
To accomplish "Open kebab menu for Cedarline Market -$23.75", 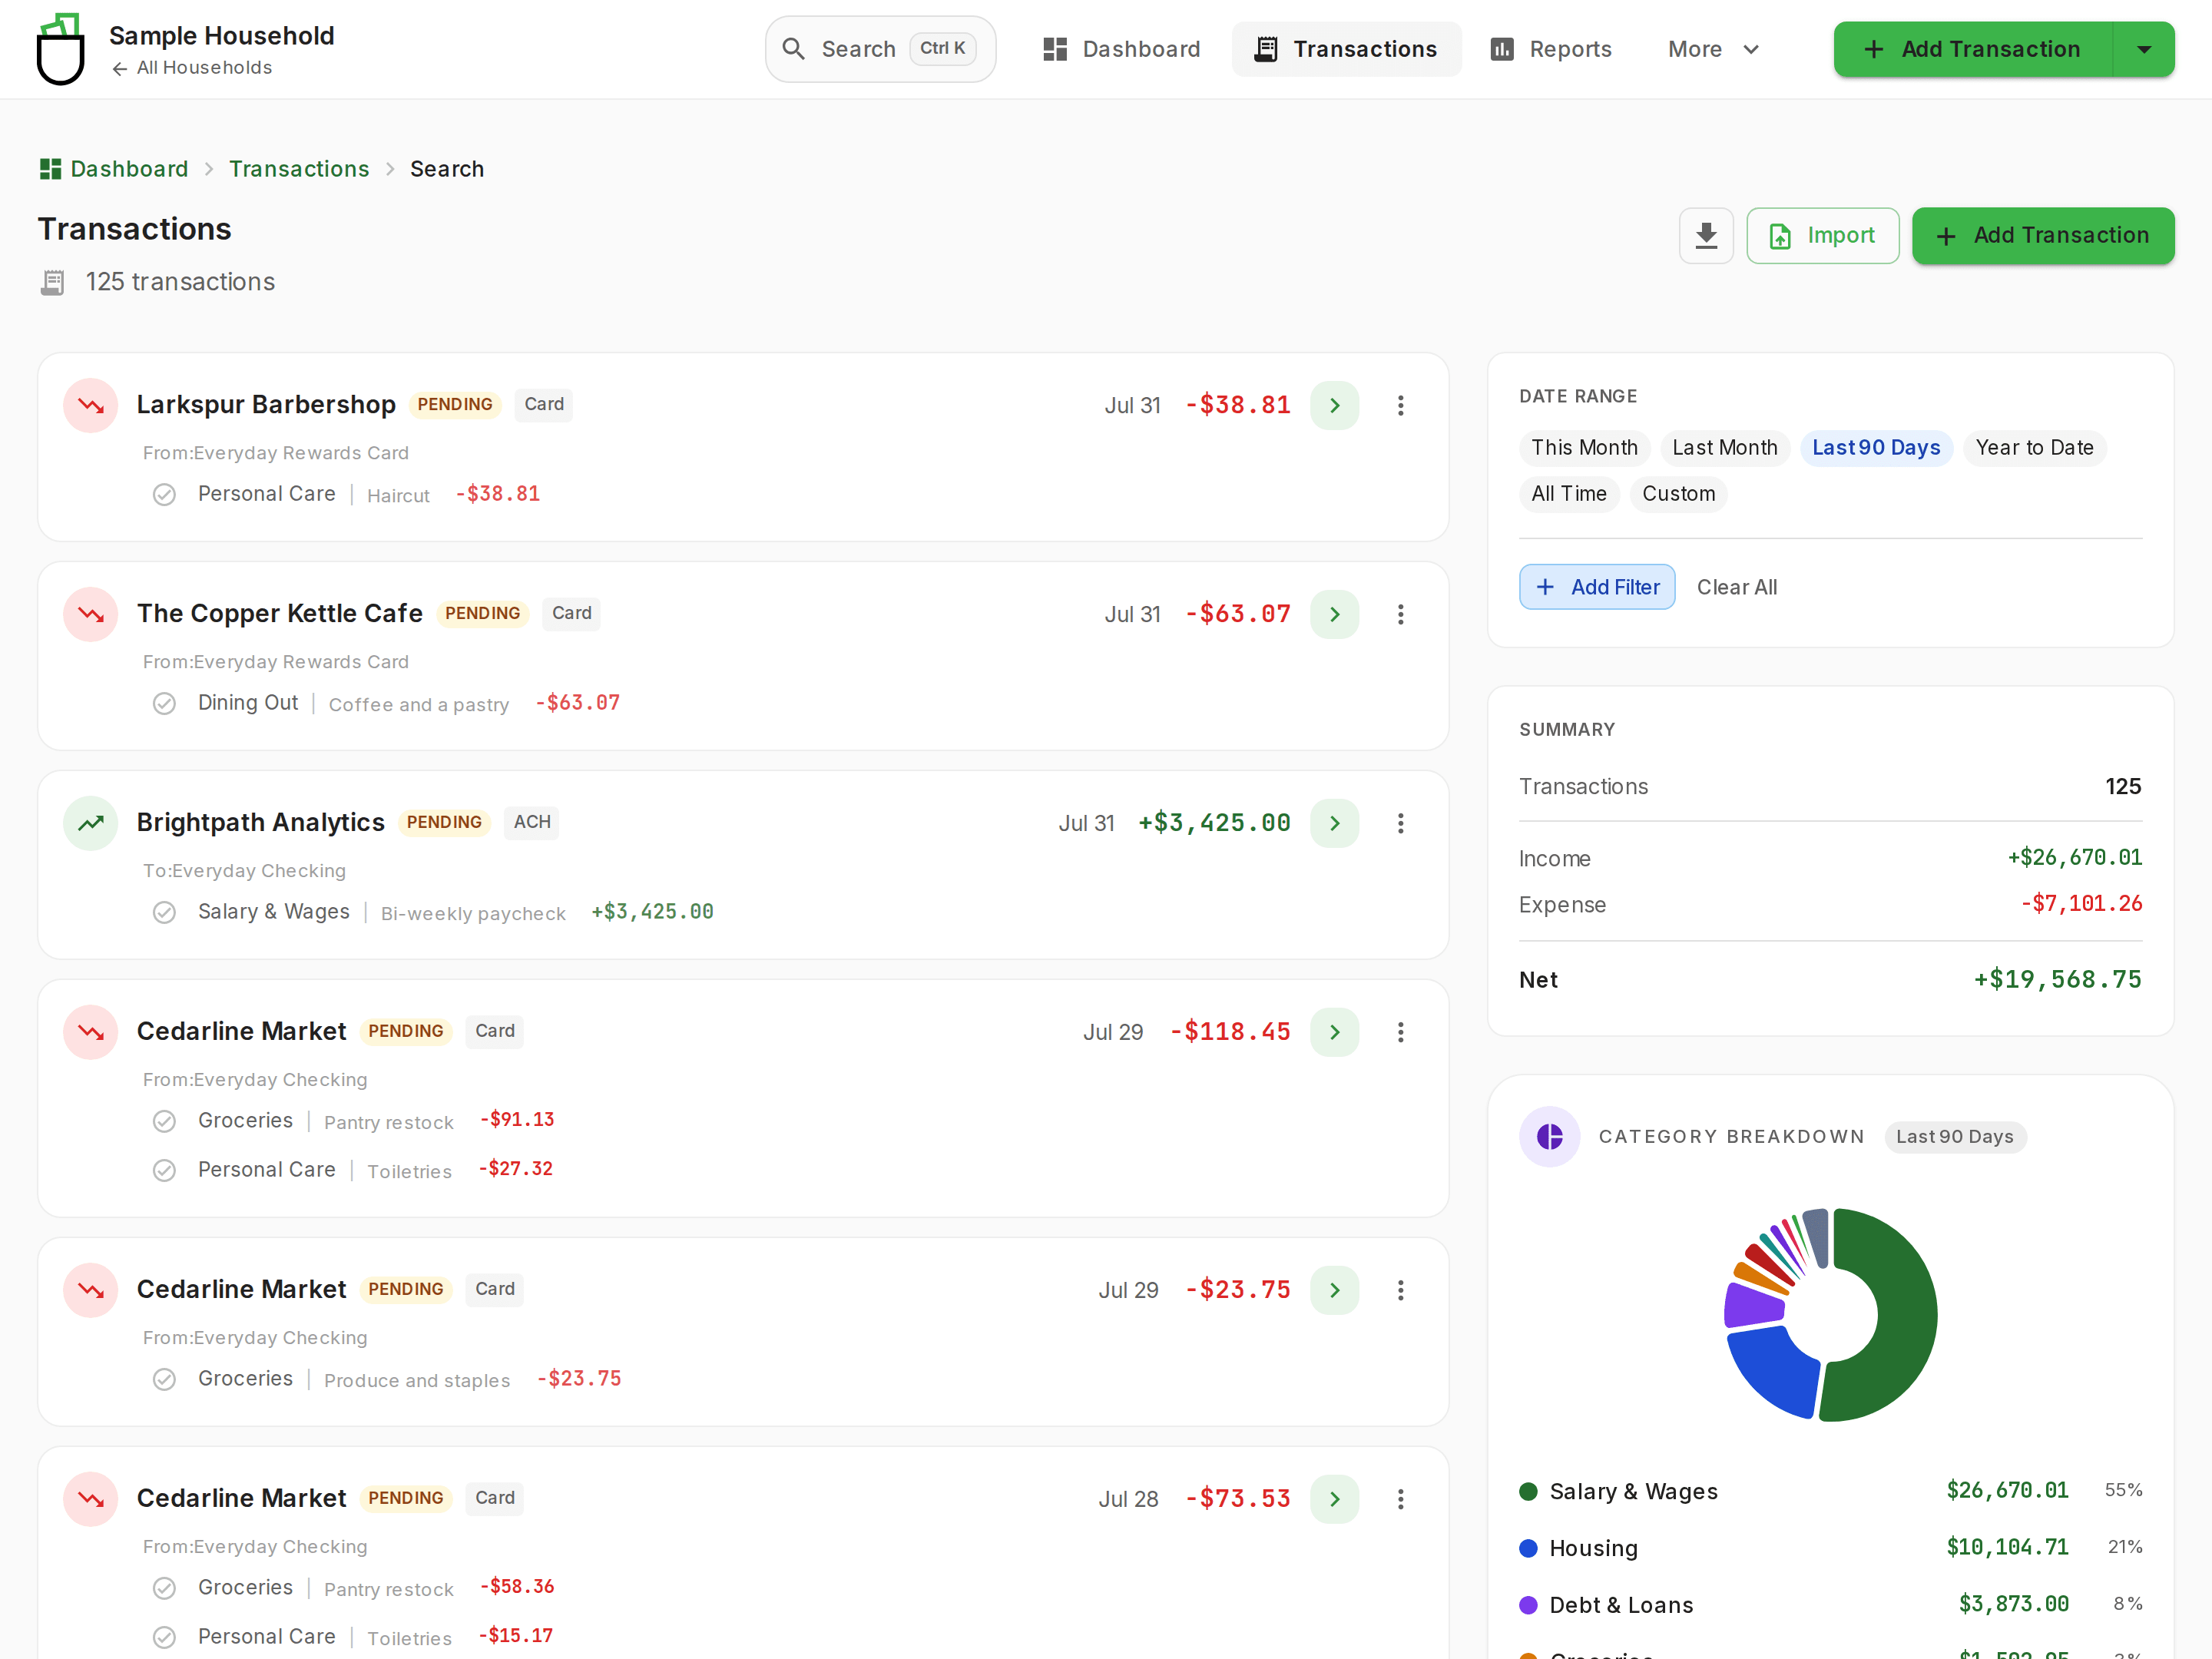I will pos(1400,1290).
